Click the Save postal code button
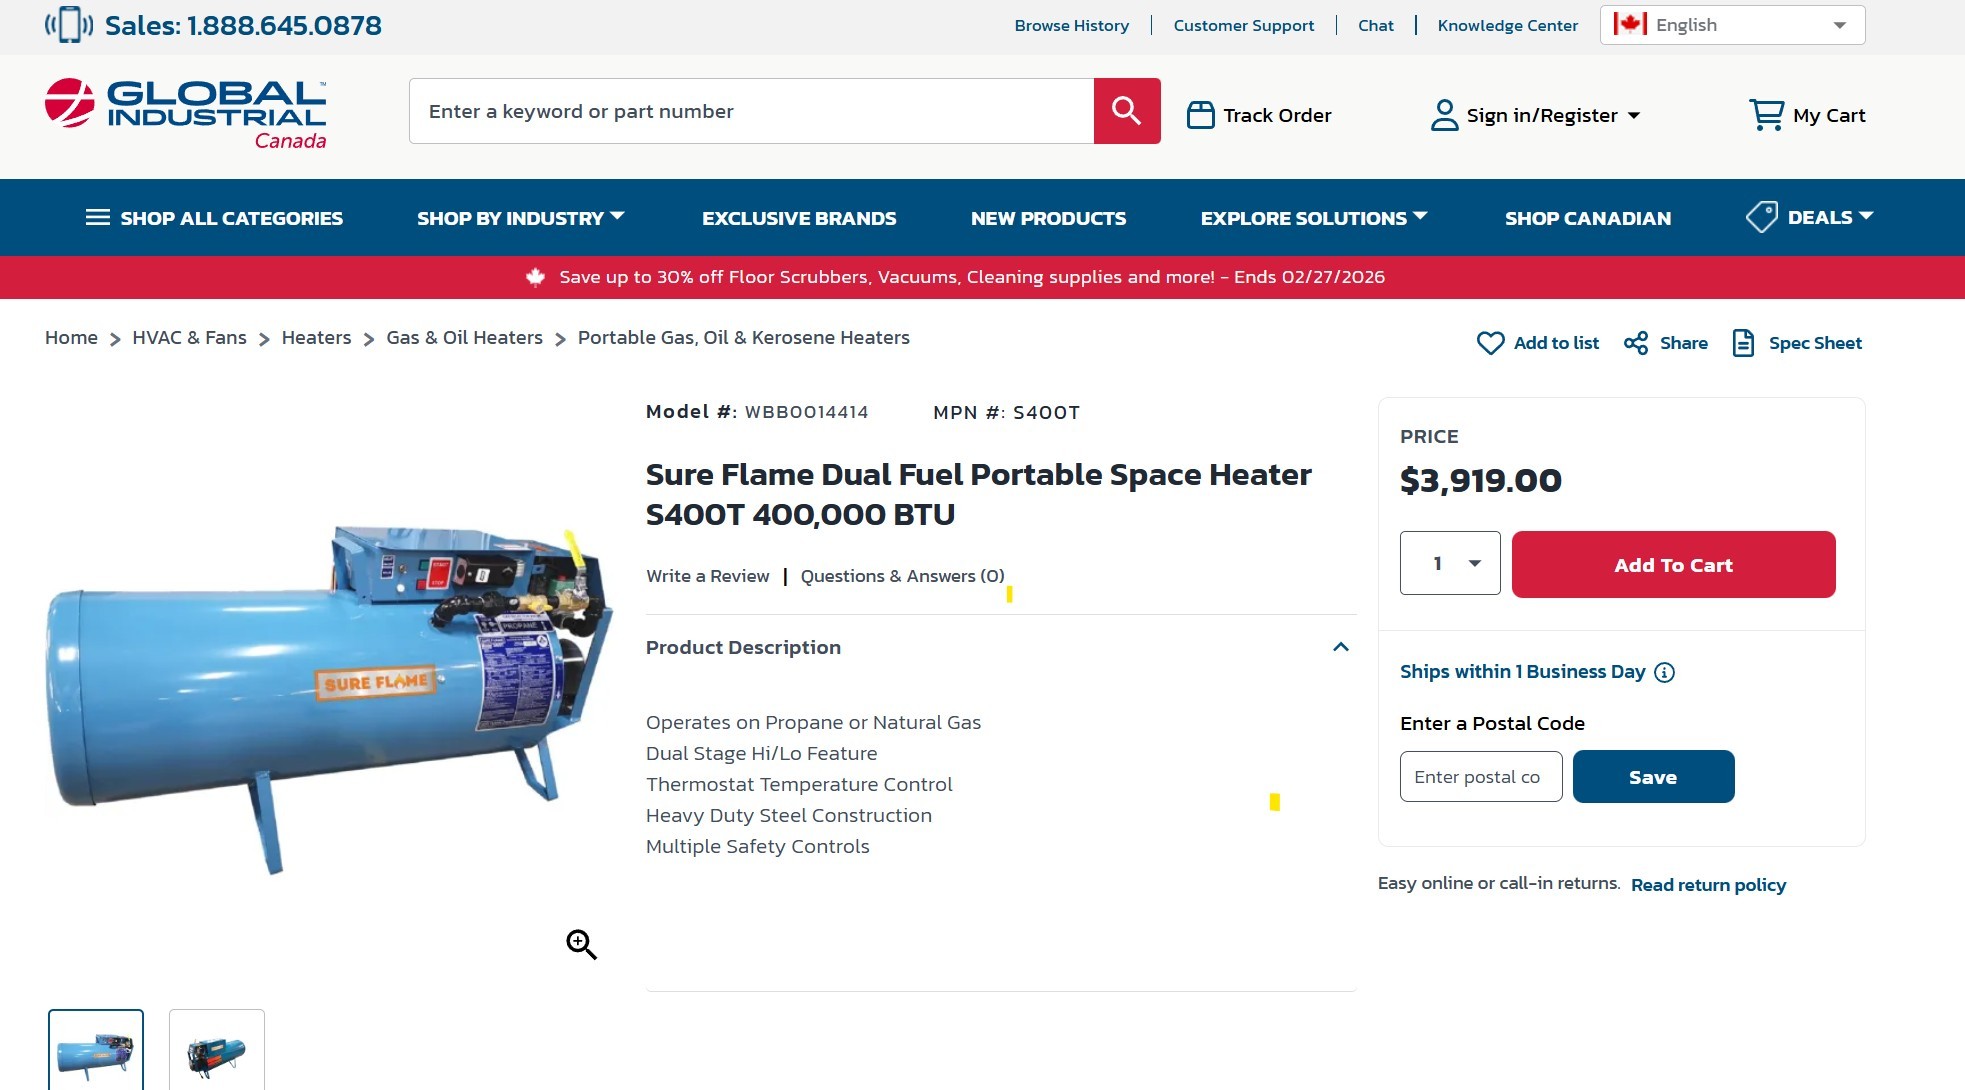 point(1653,777)
